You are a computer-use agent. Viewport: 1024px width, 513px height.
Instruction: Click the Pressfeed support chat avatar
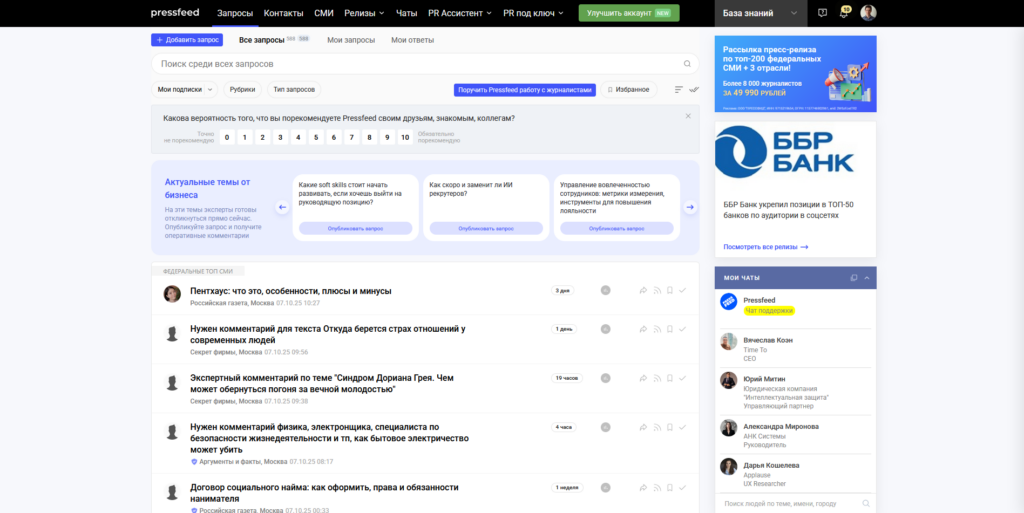coord(728,302)
